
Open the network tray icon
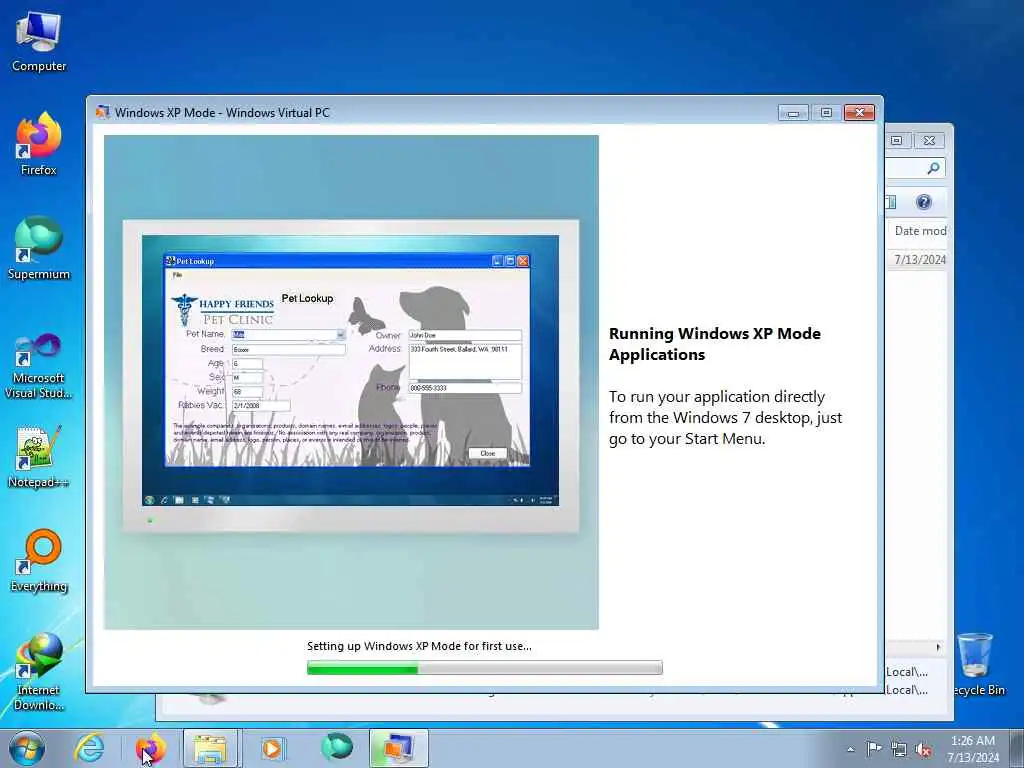[899, 750]
